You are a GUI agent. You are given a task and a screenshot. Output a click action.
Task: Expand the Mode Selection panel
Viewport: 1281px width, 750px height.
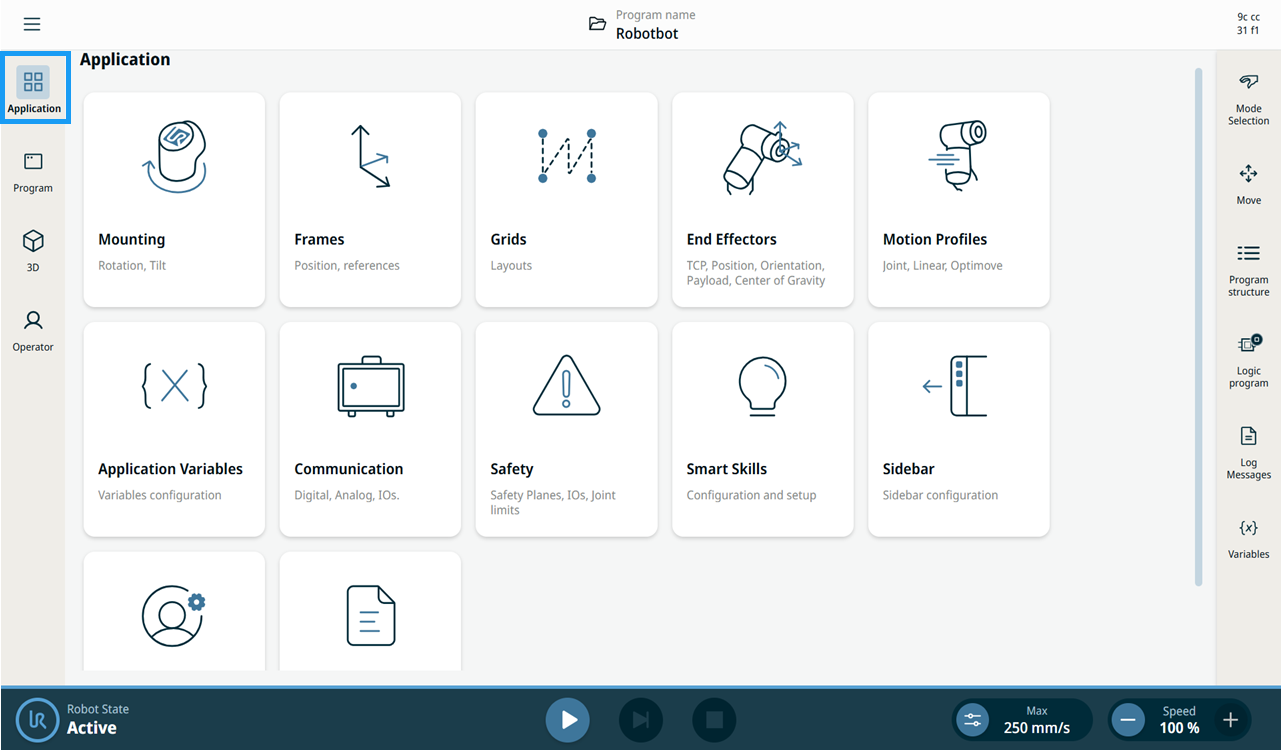[1248, 99]
